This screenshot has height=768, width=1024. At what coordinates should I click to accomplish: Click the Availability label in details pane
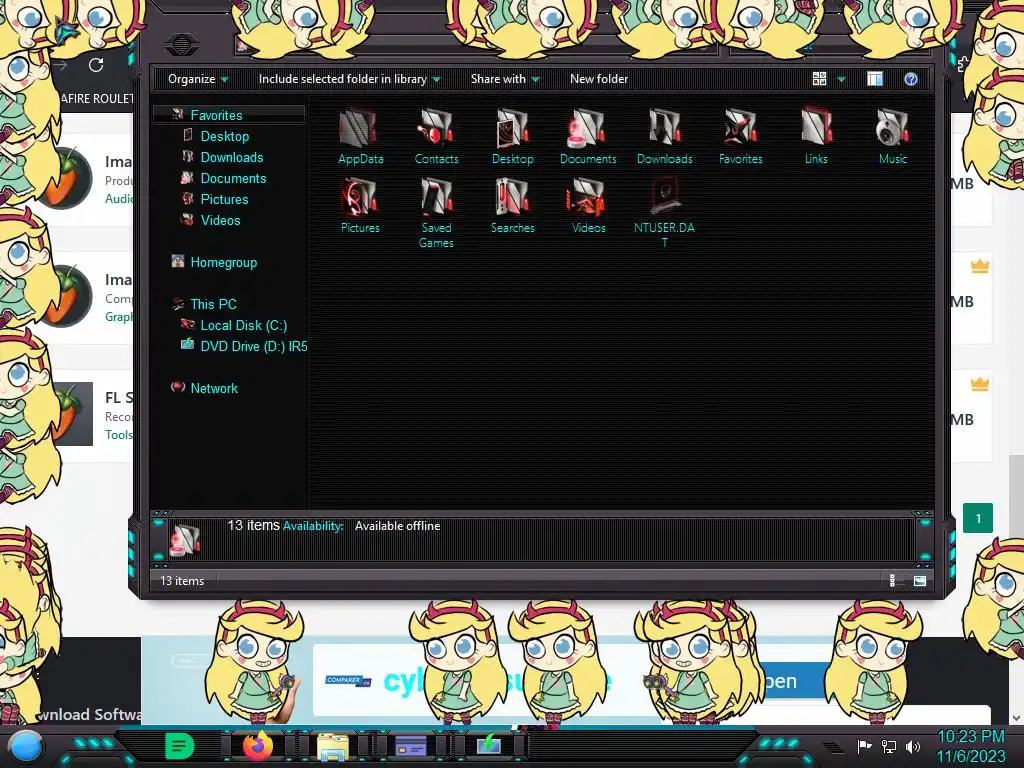313,526
